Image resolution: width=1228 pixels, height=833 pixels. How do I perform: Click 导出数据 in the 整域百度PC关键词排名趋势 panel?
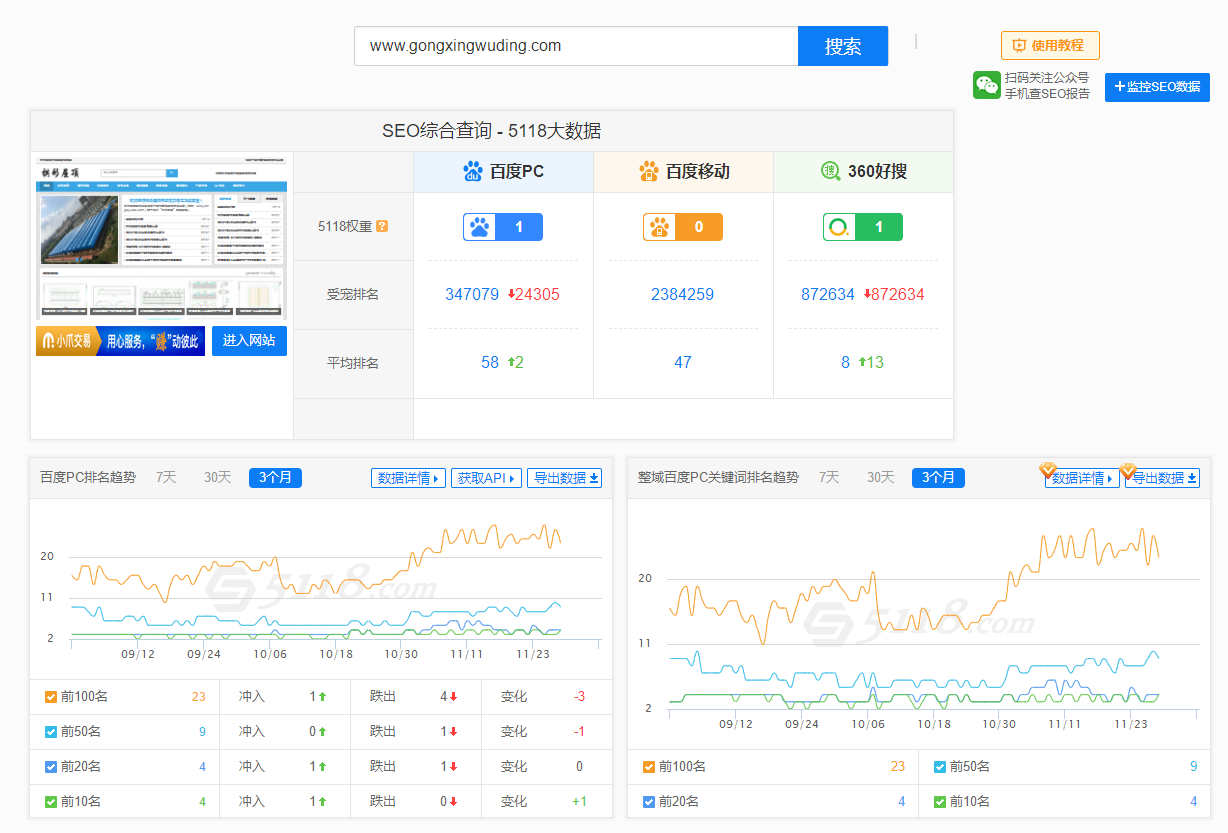pos(1162,478)
